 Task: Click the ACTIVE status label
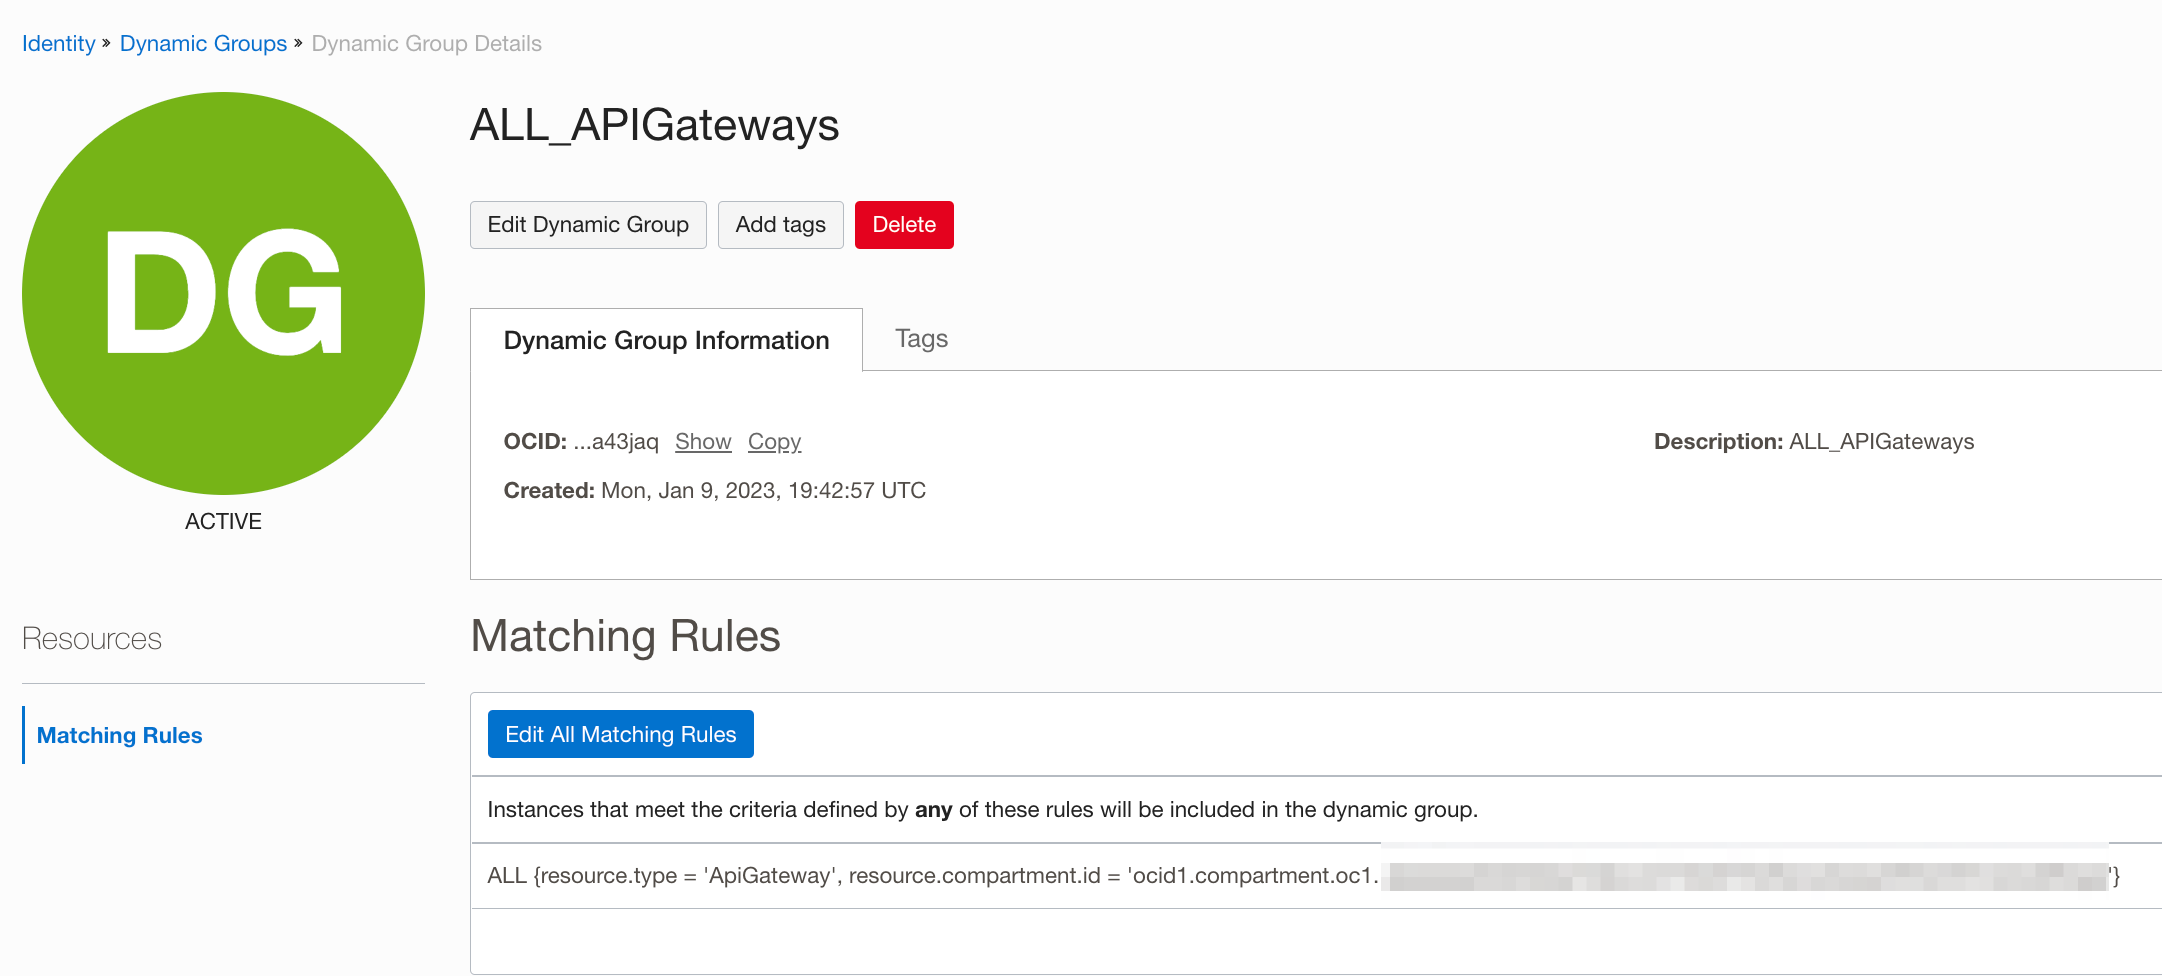coord(222,520)
